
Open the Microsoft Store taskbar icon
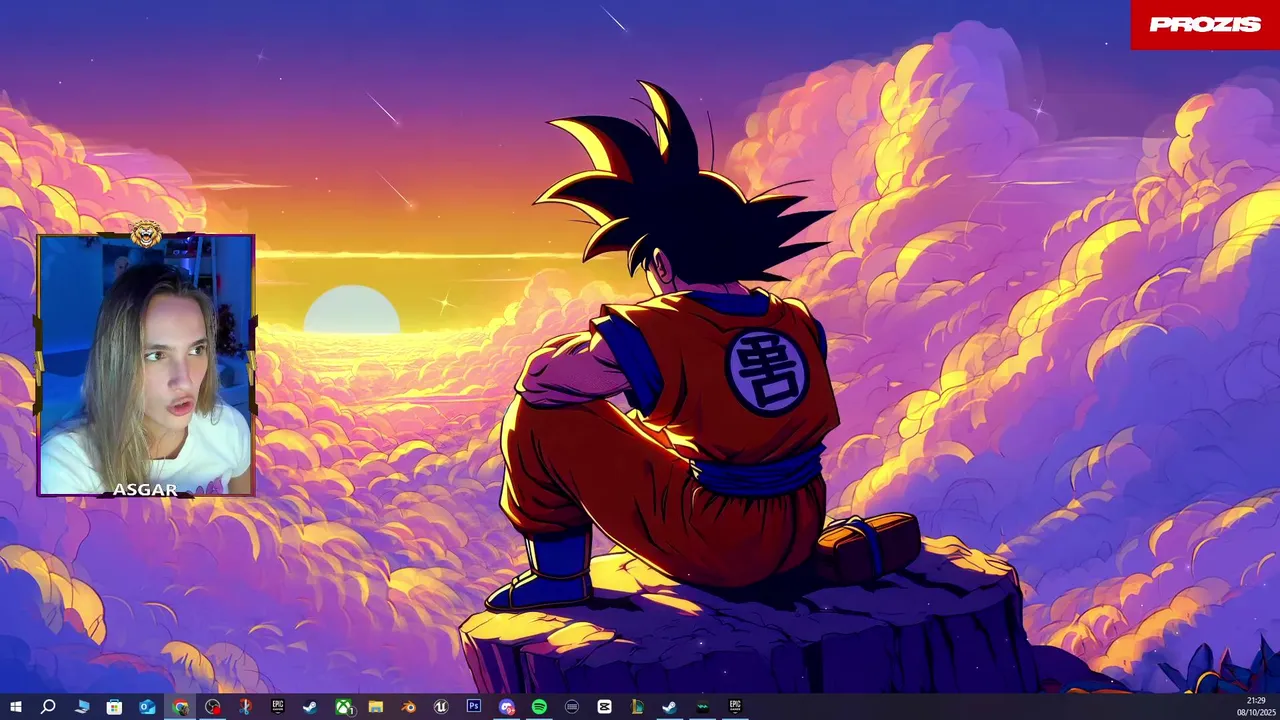(x=114, y=707)
